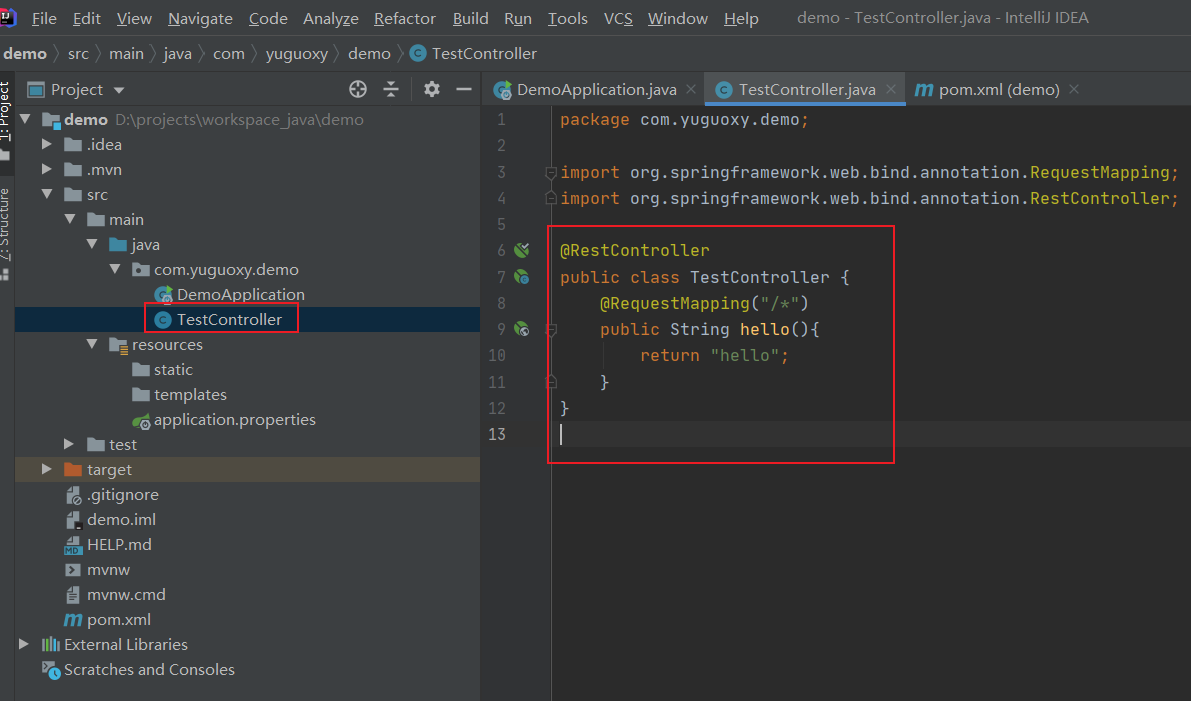Click the mvnw script file icon
The height and width of the screenshot is (701, 1191).
[73, 570]
